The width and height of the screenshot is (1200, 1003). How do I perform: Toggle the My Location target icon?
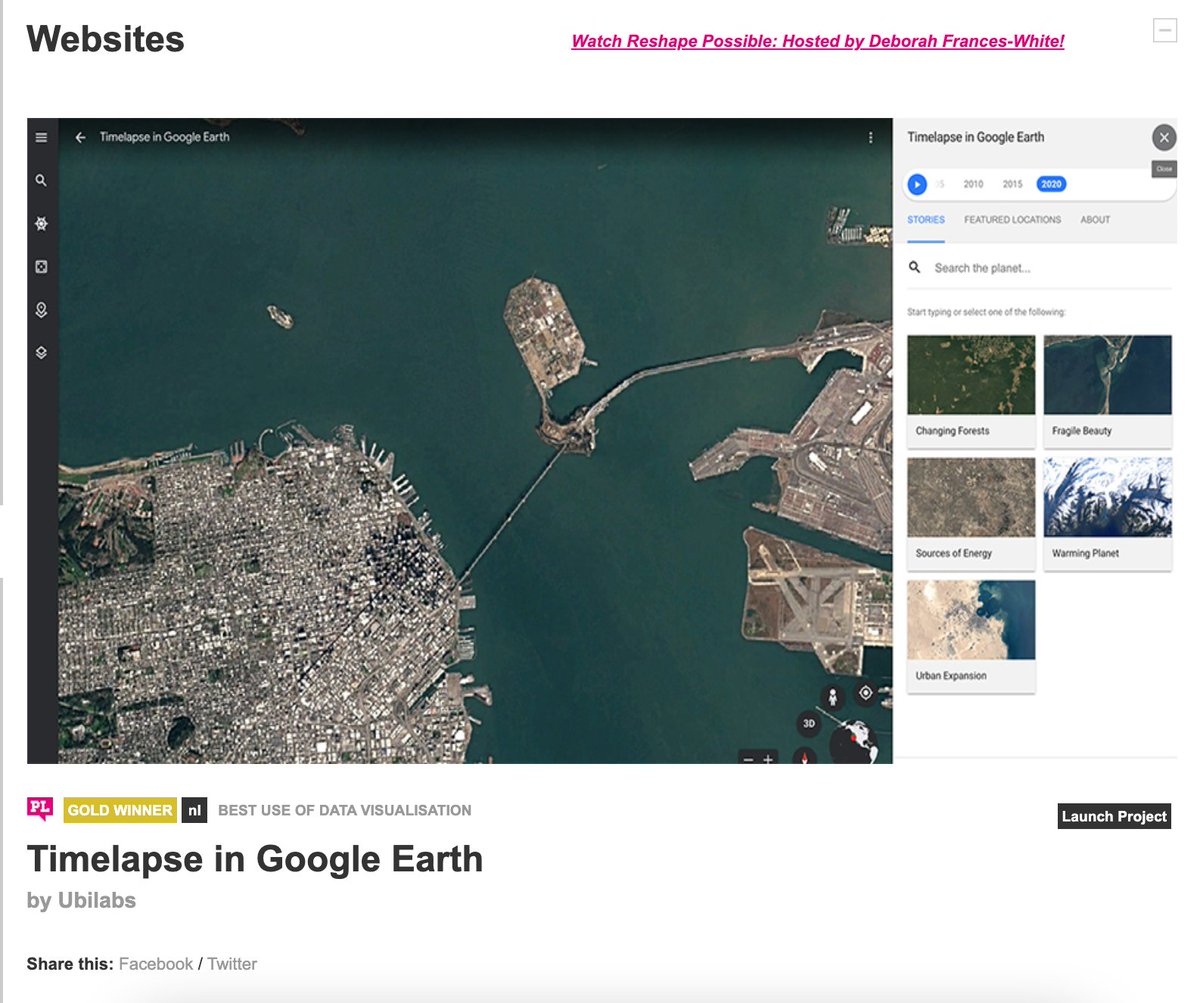tap(865, 693)
